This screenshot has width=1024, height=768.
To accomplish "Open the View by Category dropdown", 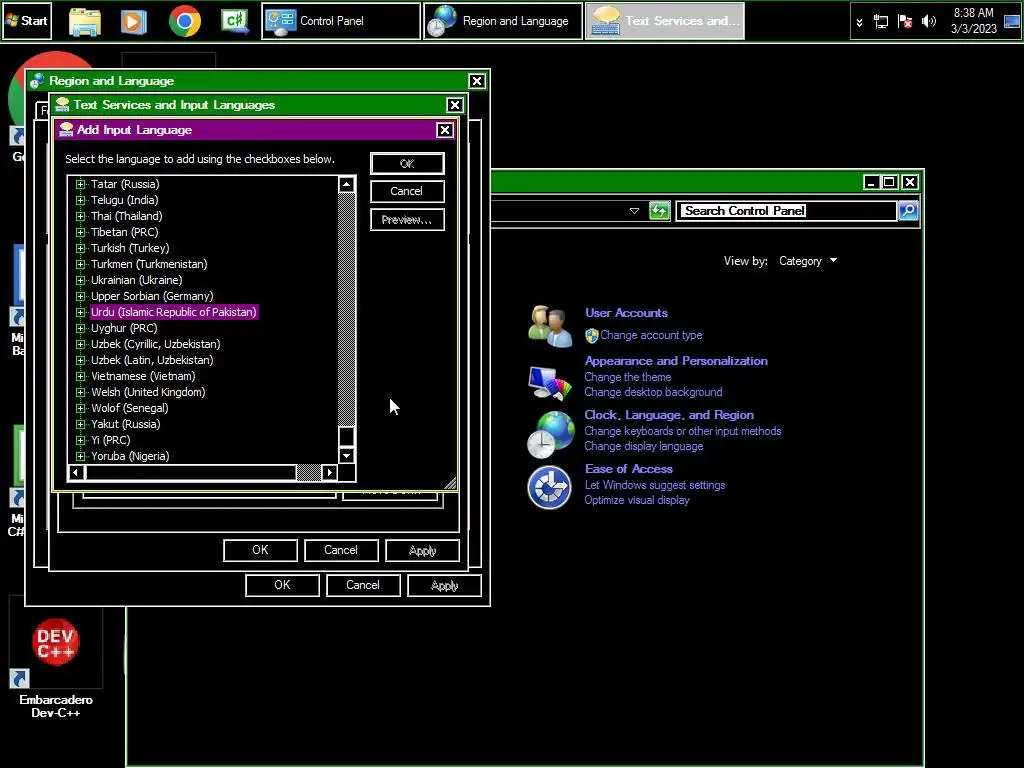I will tap(808, 261).
